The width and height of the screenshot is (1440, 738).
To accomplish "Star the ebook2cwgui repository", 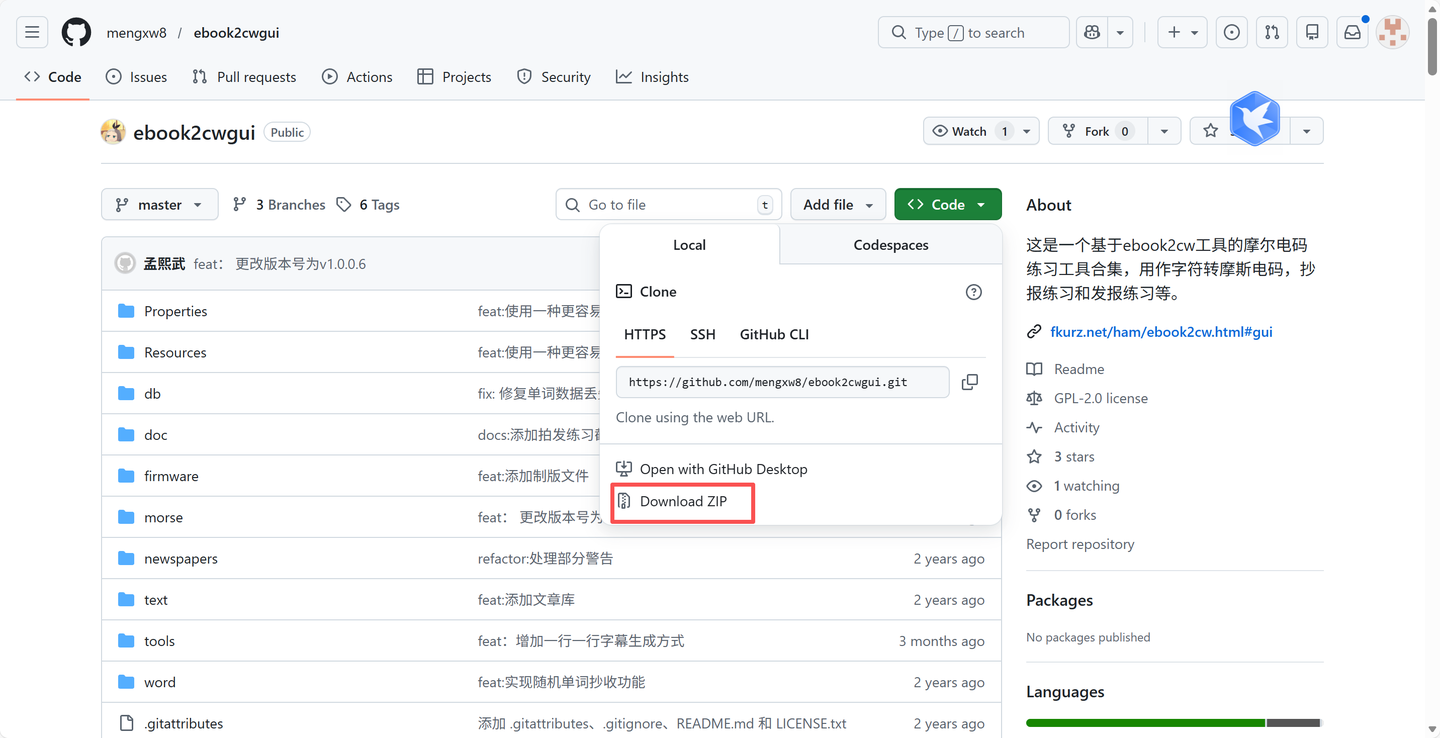I will pyautogui.click(x=1211, y=131).
